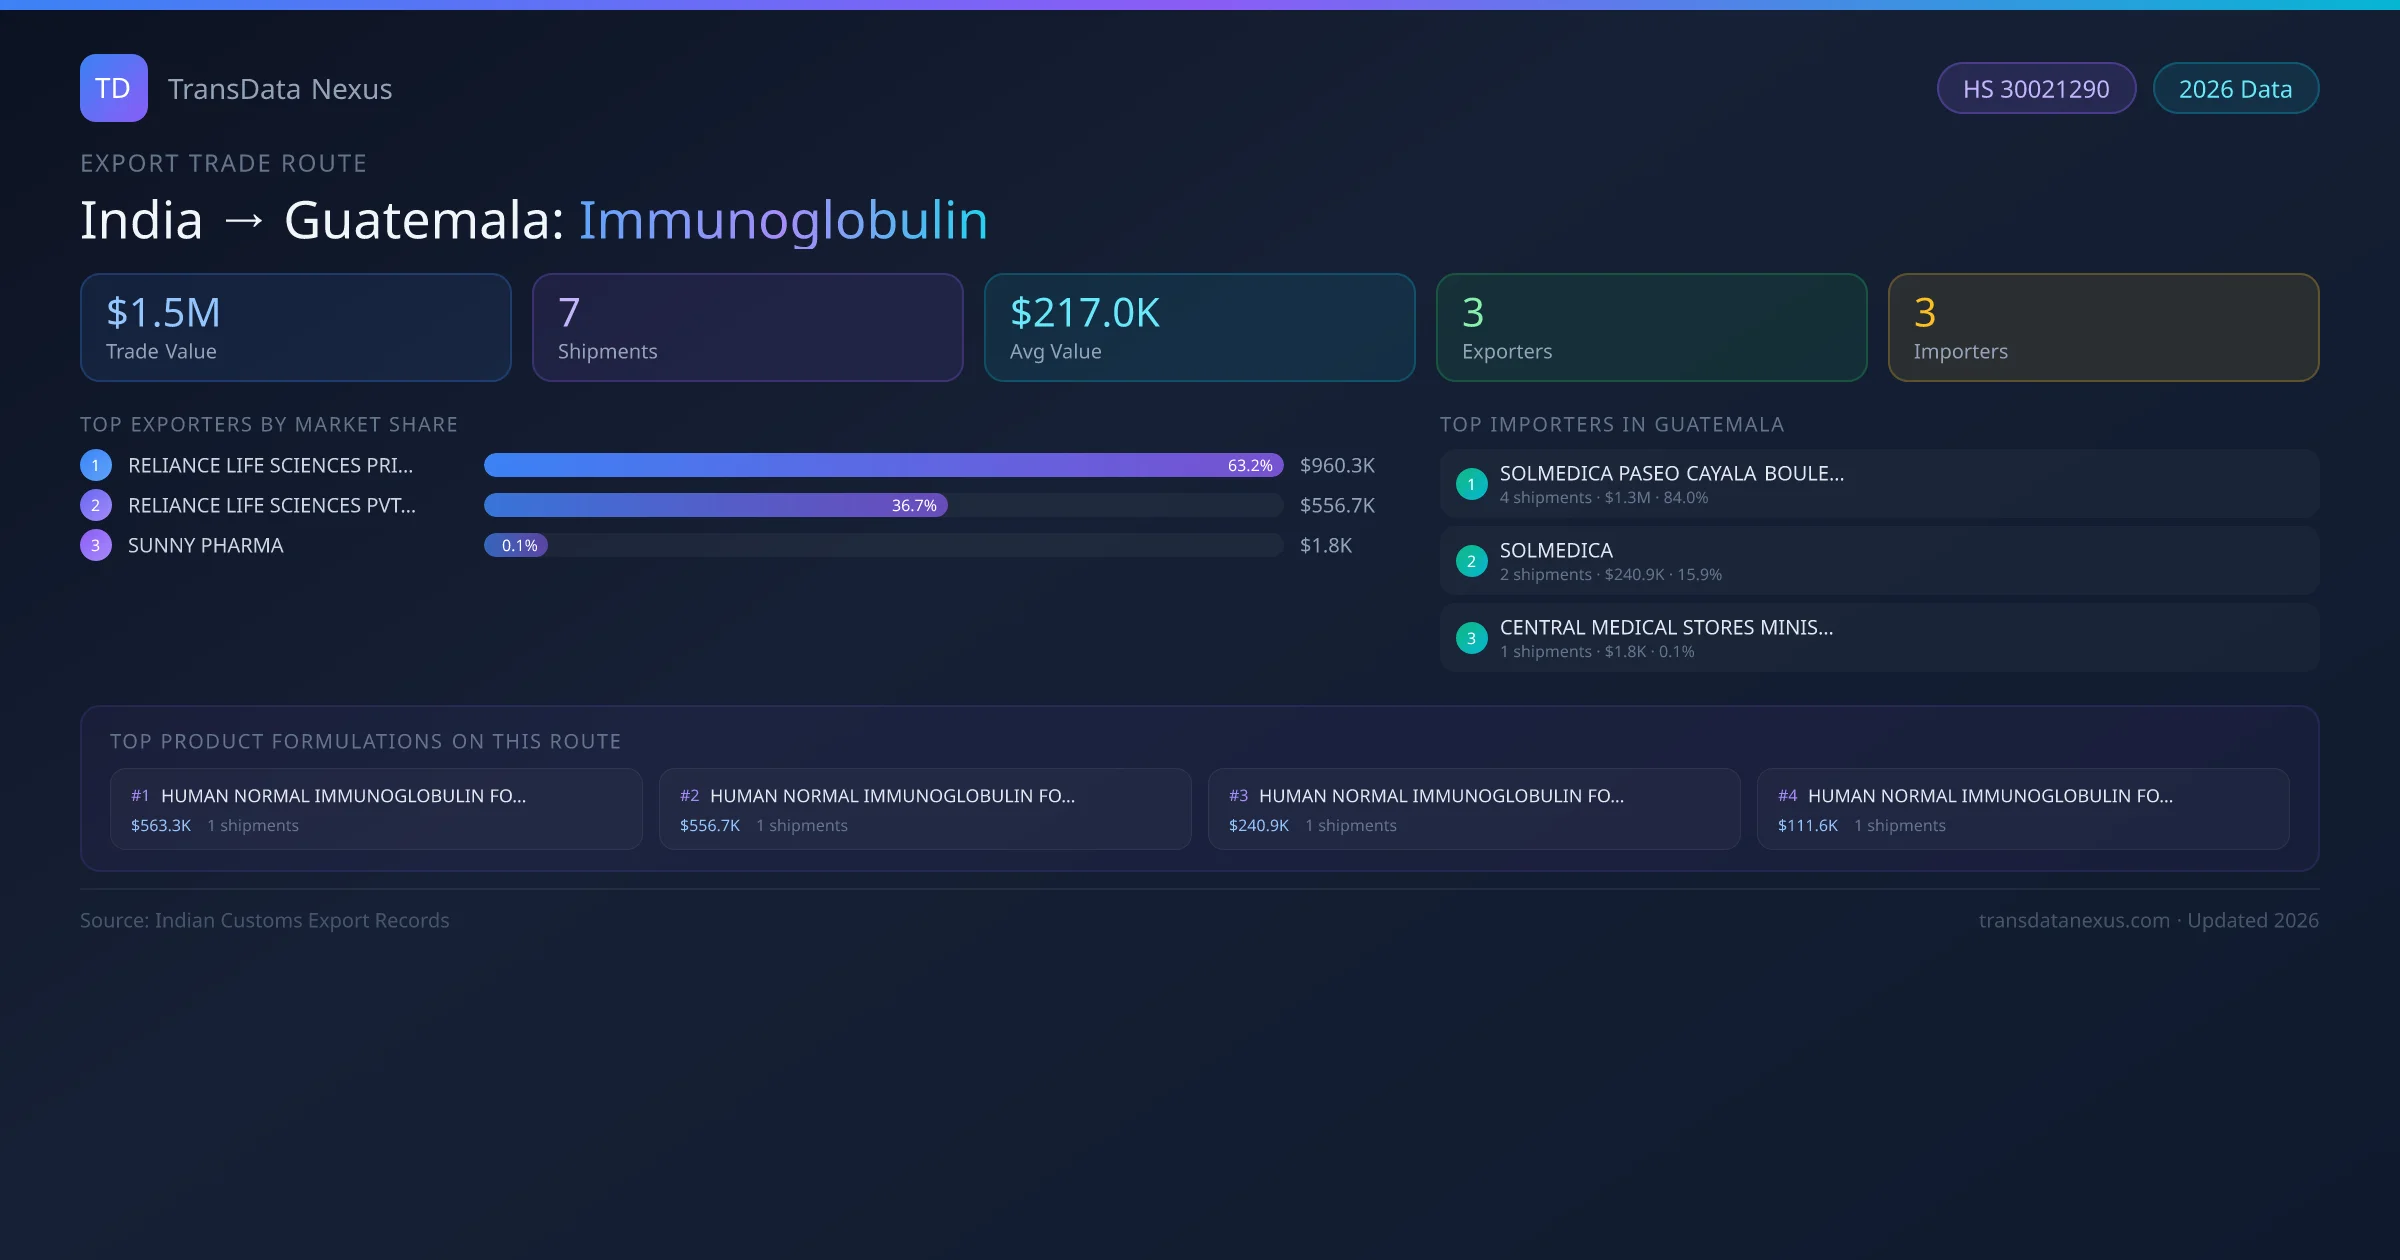2400x1260 pixels.
Task: Select the green rank 1 icon for Solmedica Paseo Cayala
Action: [x=1471, y=483]
